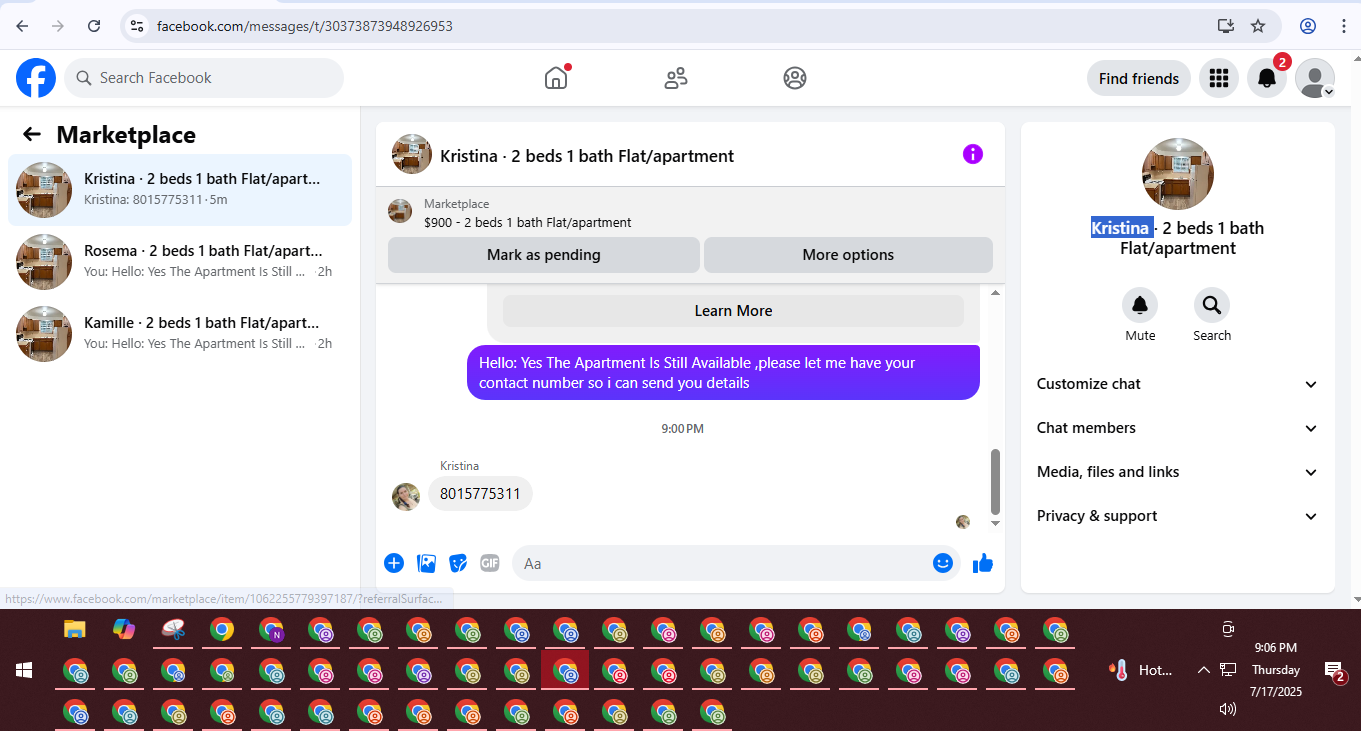1361x731 pixels.
Task: Click the page scrollbar down arrow
Action: coord(1355,599)
